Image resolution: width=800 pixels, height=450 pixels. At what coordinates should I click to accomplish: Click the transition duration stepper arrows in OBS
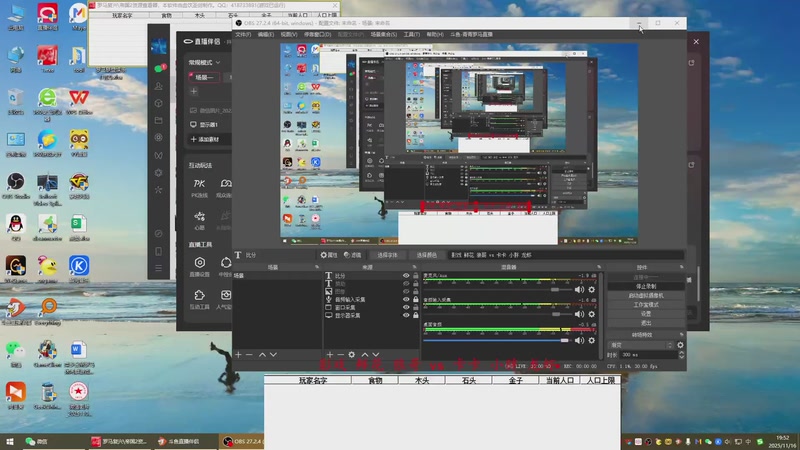(681, 355)
